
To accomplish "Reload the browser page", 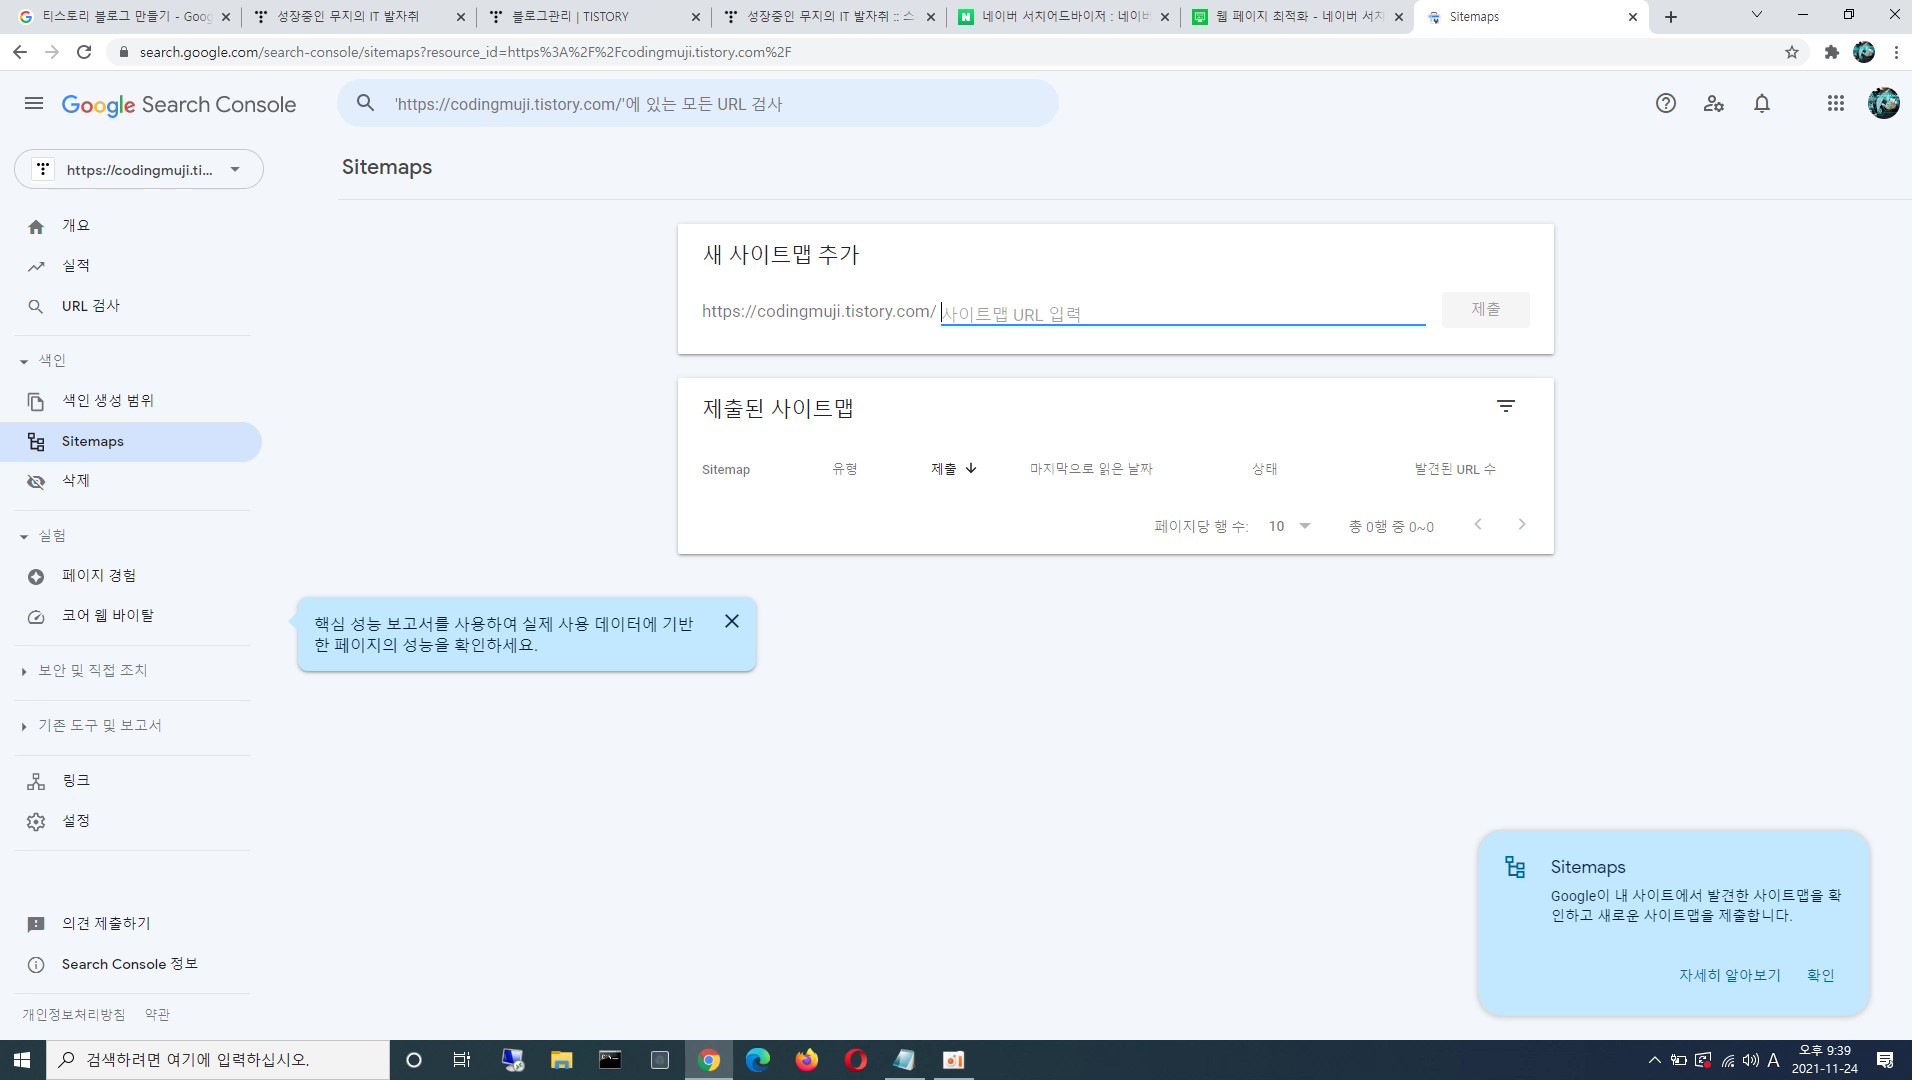I will tap(84, 52).
